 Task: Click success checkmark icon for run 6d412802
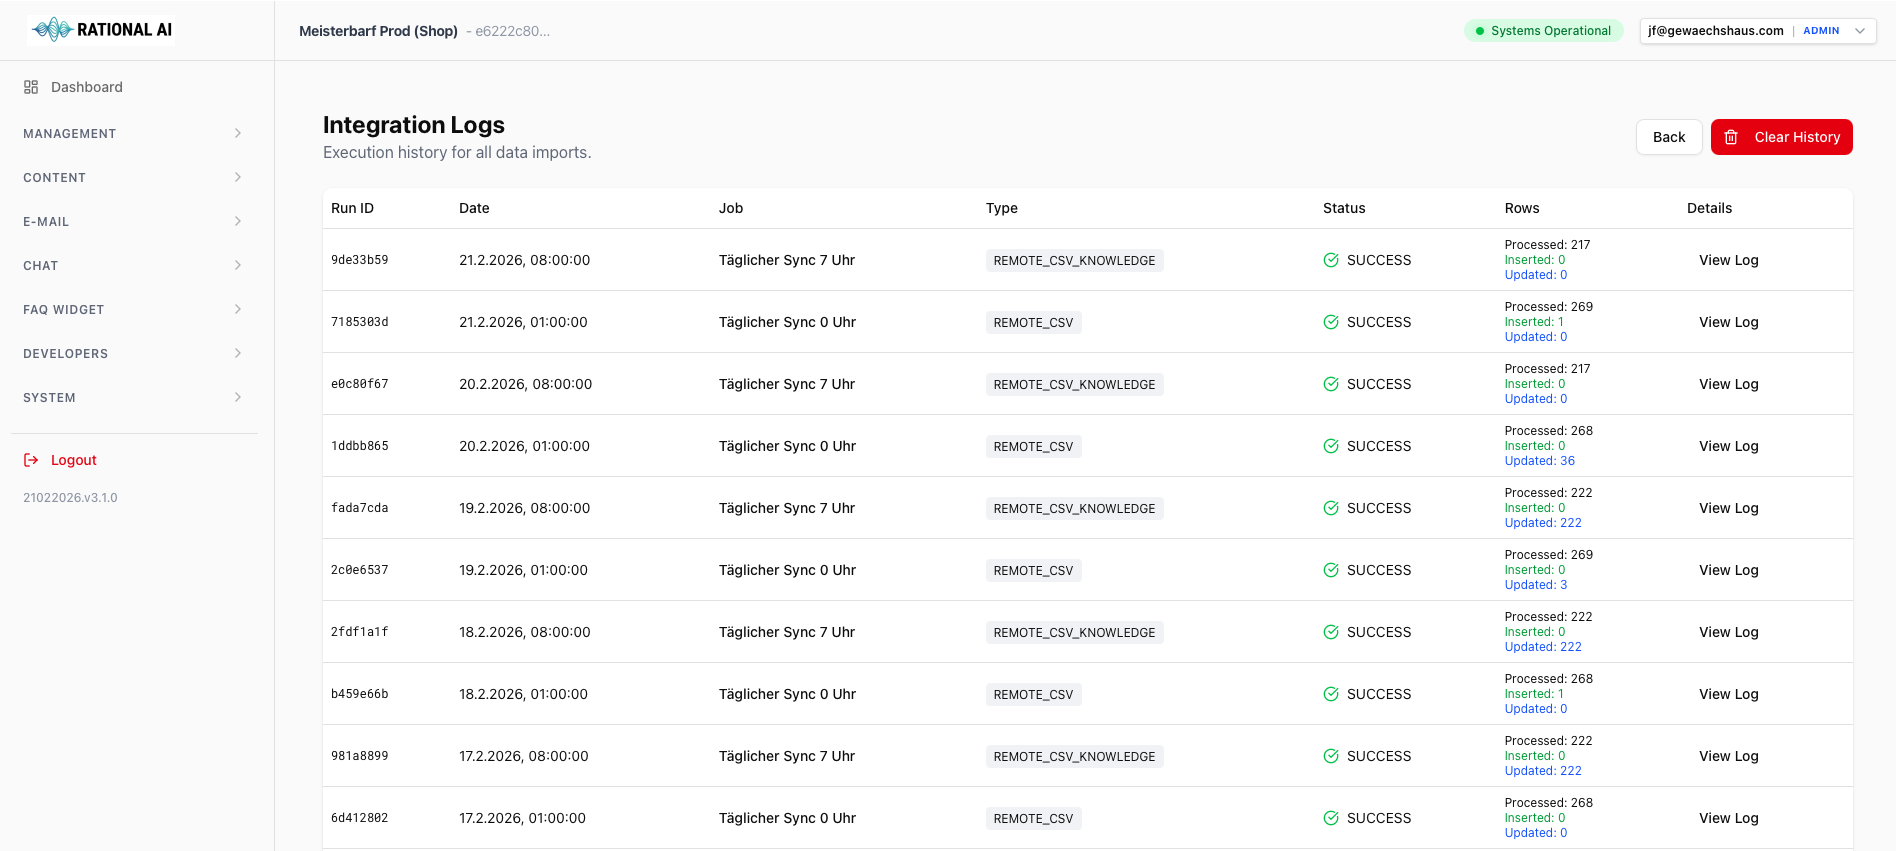pyautogui.click(x=1331, y=818)
